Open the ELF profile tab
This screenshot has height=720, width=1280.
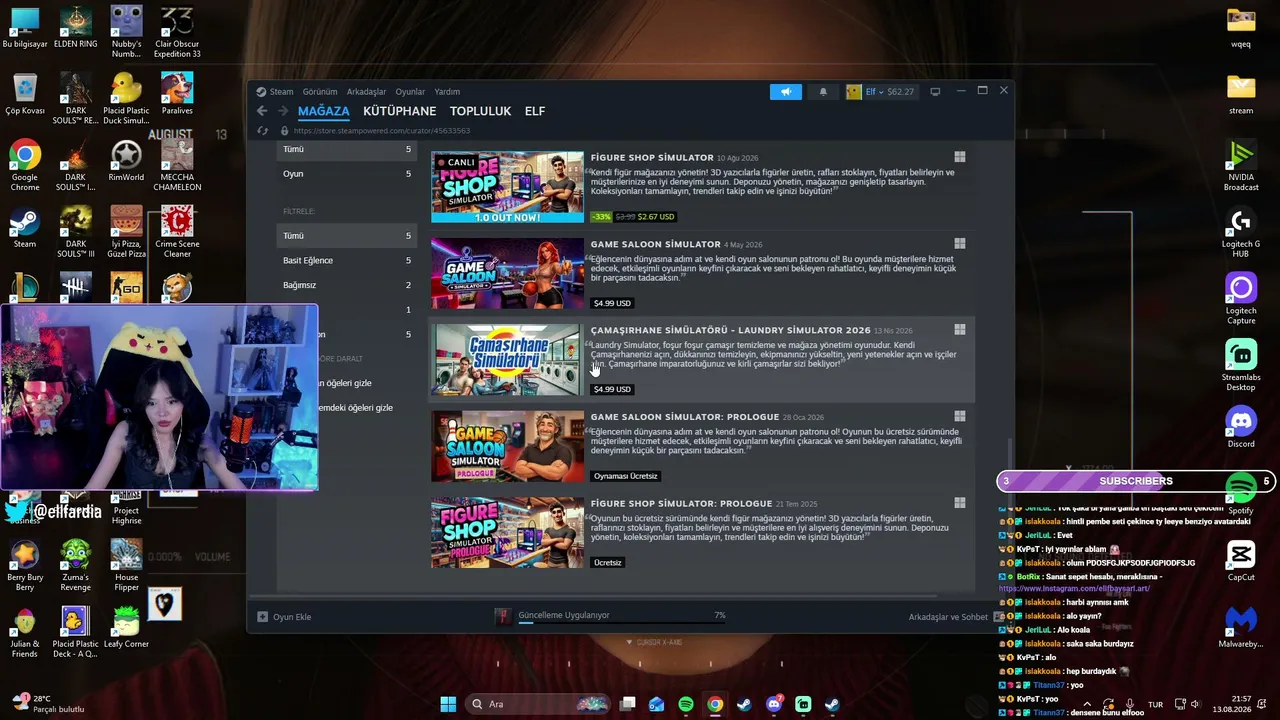[535, 111]
